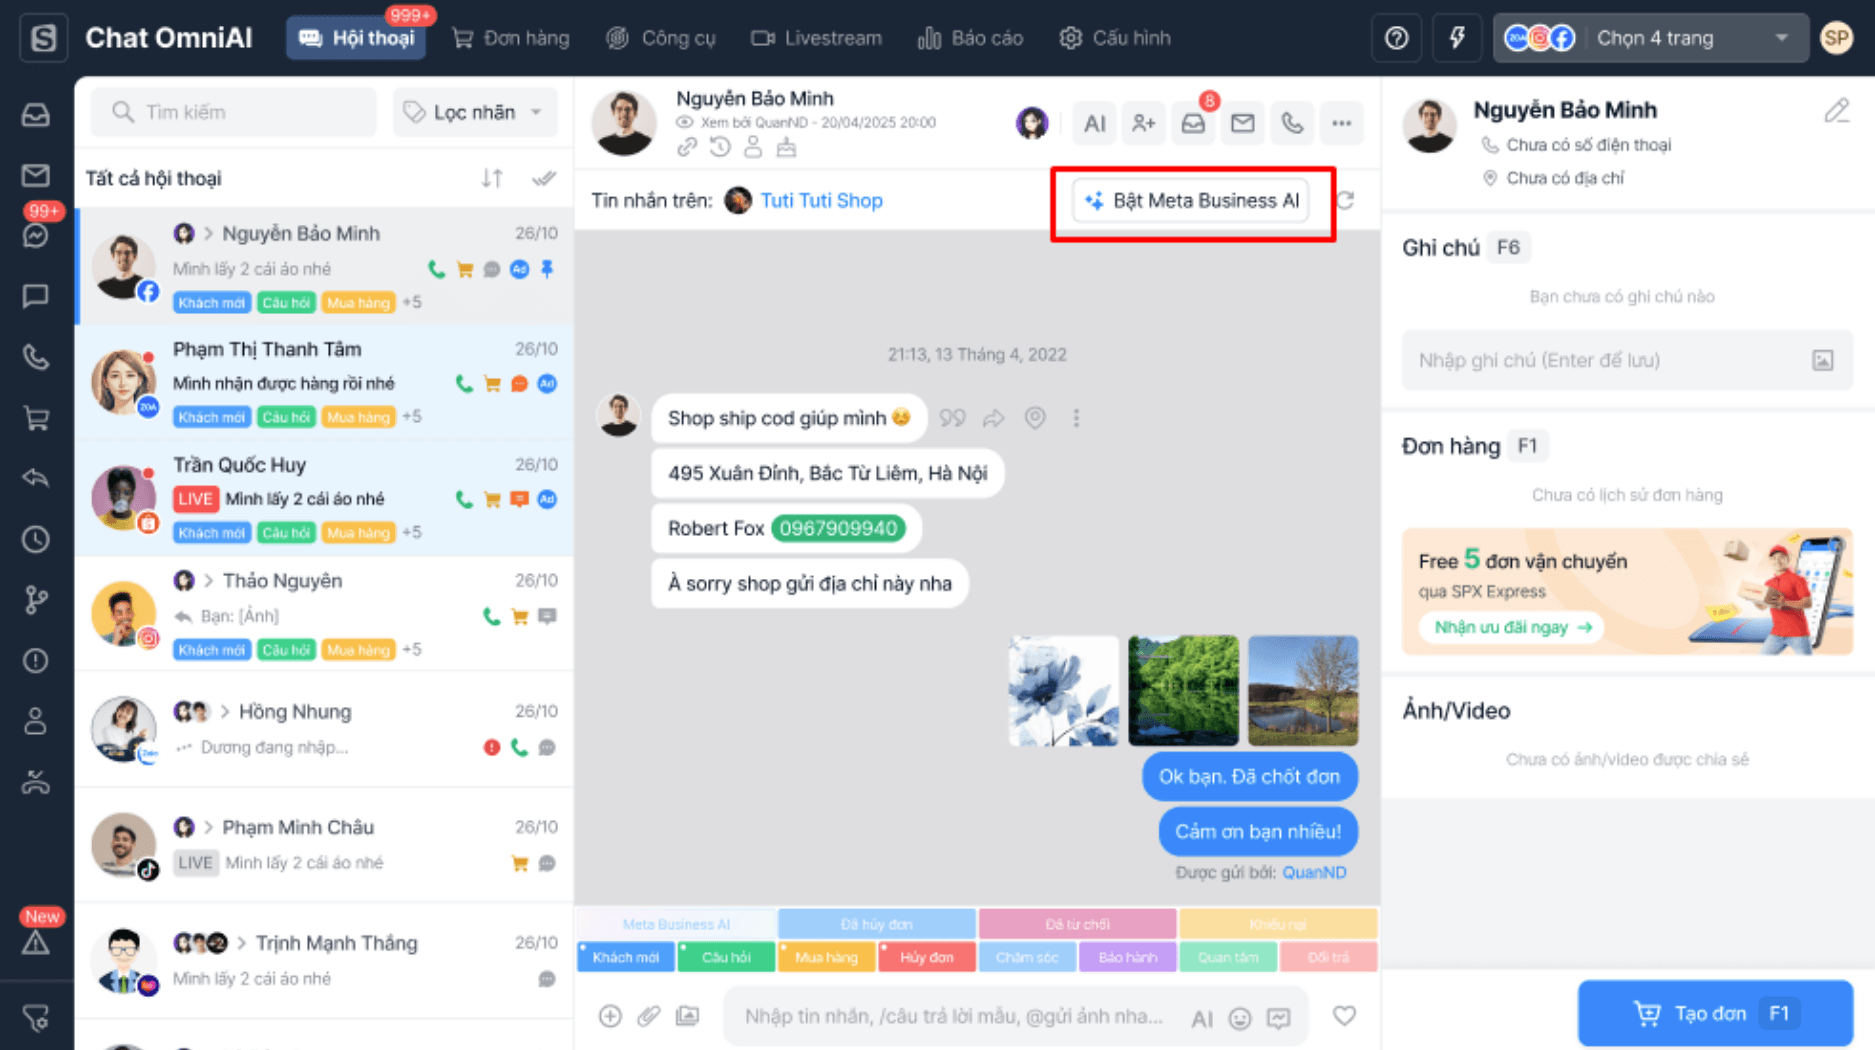Viewport: 1875px width, 1050px height.
Task: Enable Bật Meta Business AI
Action: [x=1192, y=201]
